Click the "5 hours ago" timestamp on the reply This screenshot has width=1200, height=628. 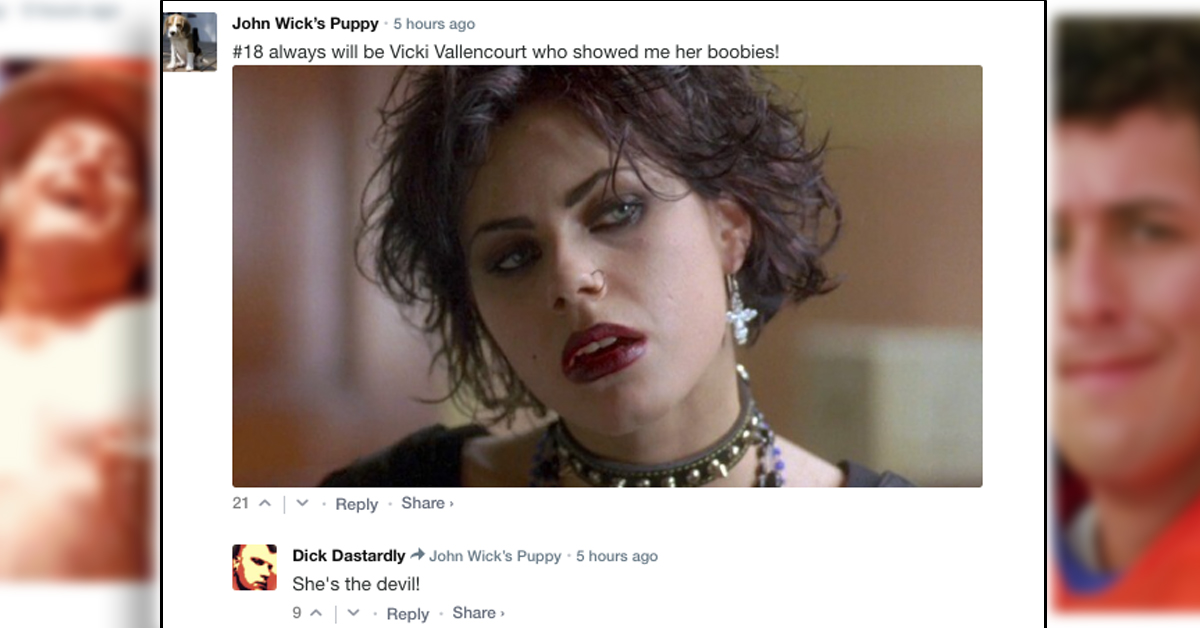point(617,556)
